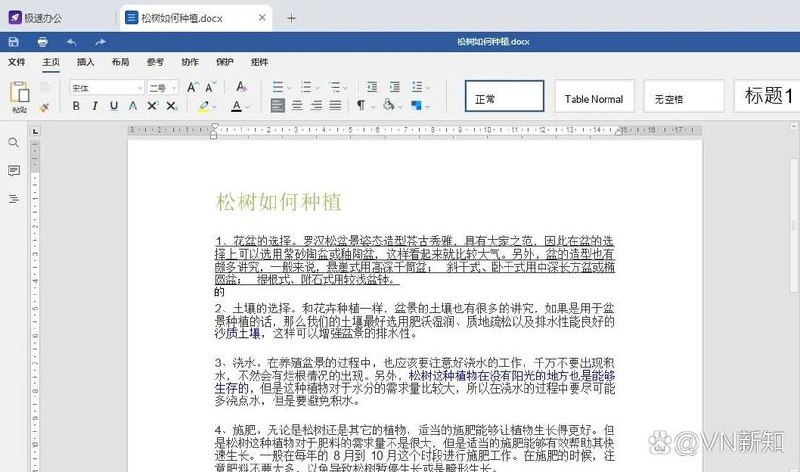
Task: Toggle Subscript formatting
Action: (x=171, y=106)
